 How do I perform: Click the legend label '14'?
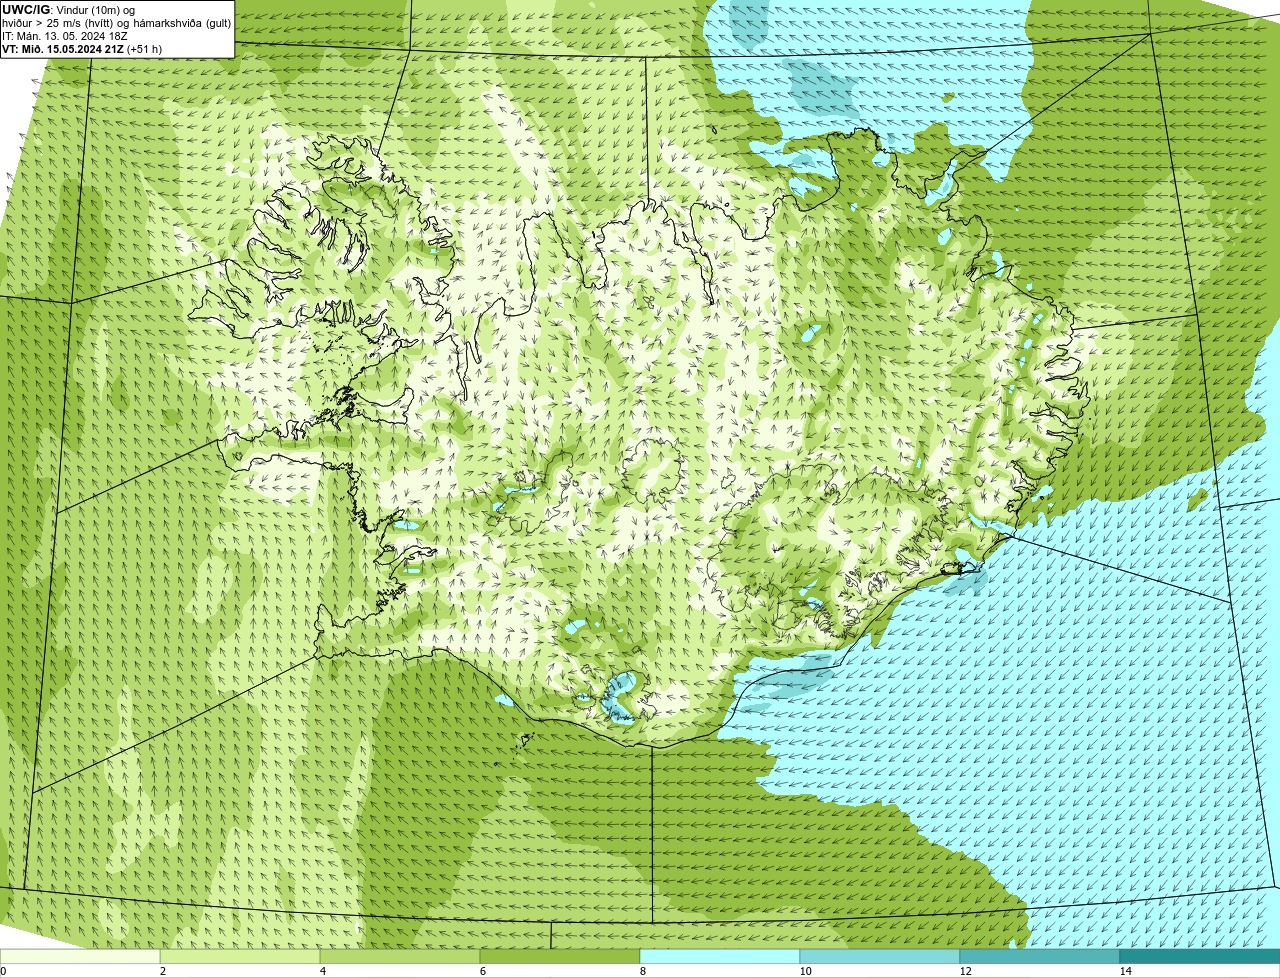1125,971
